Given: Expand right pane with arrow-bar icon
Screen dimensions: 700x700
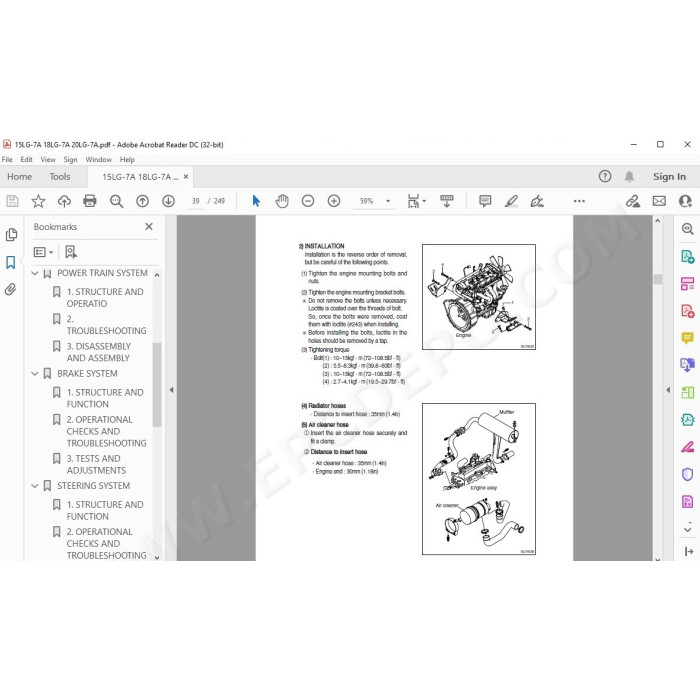Looking at the screenshot, I should (688, 552).
